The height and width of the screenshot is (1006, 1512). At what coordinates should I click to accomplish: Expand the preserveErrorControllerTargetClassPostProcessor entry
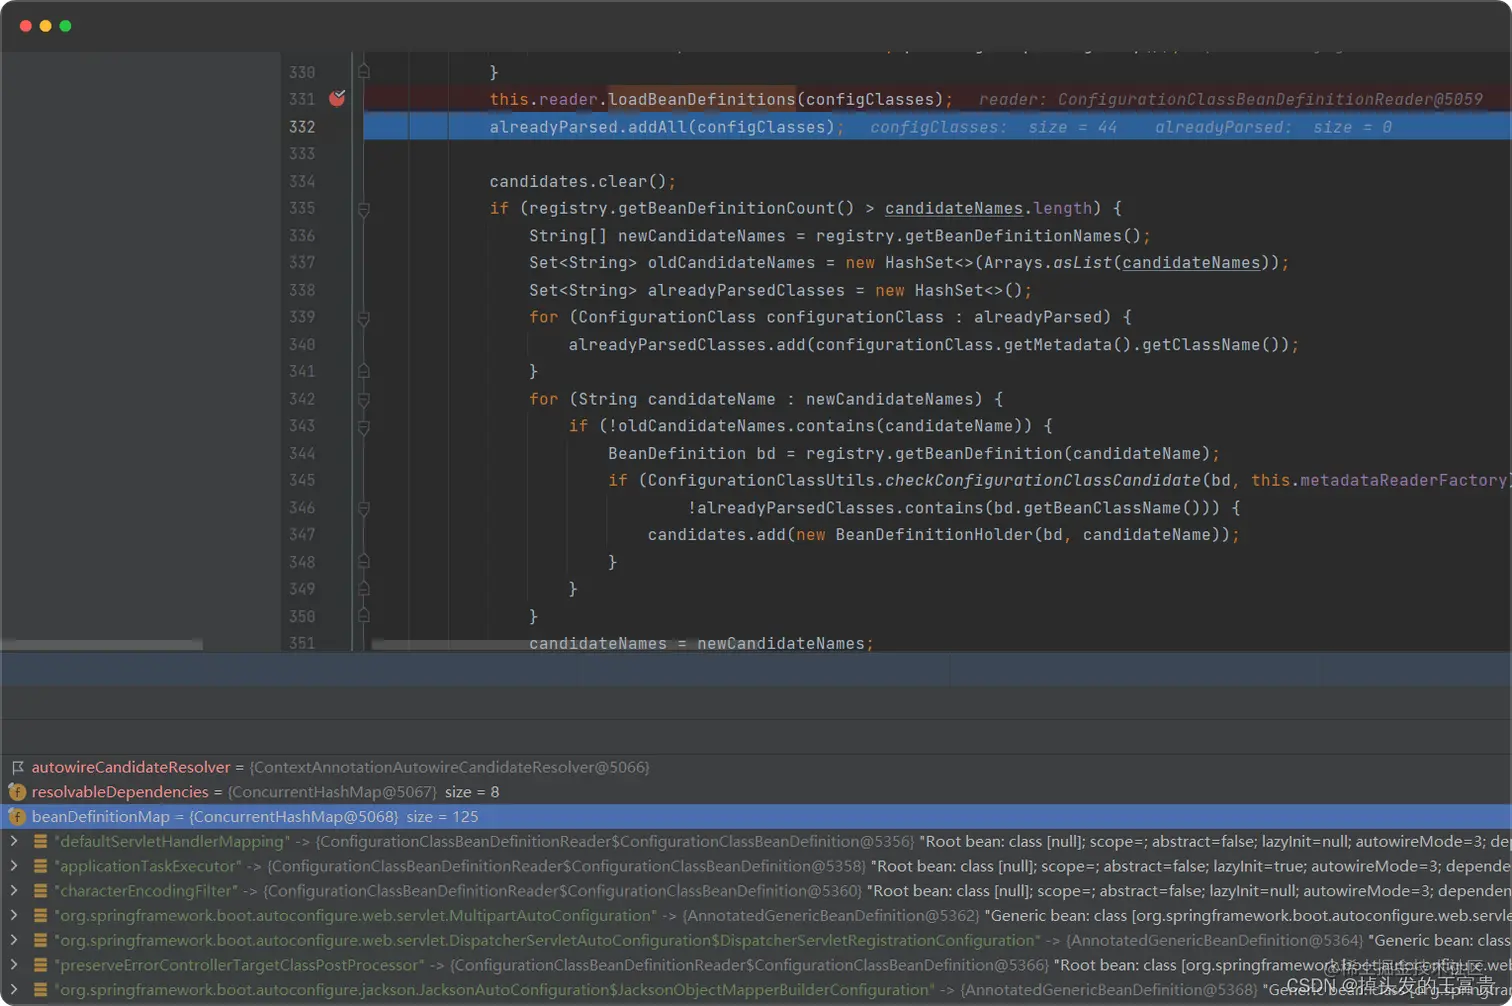14,965
